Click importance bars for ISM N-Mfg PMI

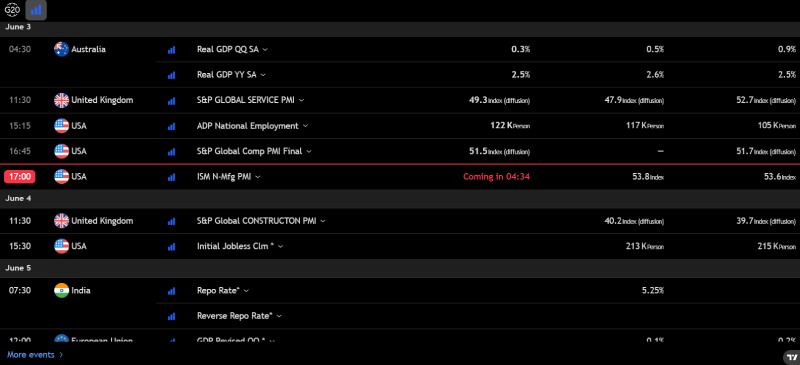171,178
